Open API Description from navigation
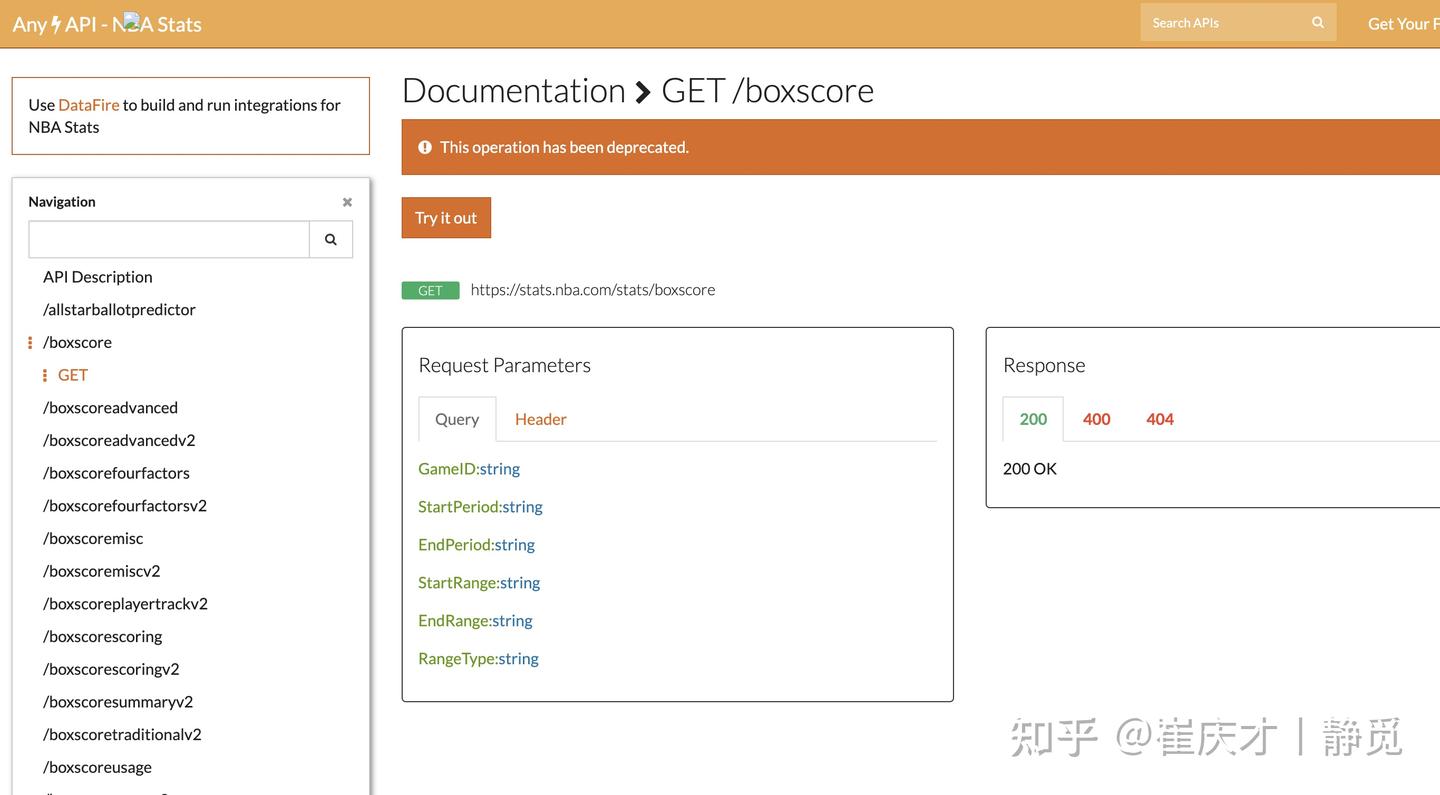Screen dimensions: 1440x795 97,276
